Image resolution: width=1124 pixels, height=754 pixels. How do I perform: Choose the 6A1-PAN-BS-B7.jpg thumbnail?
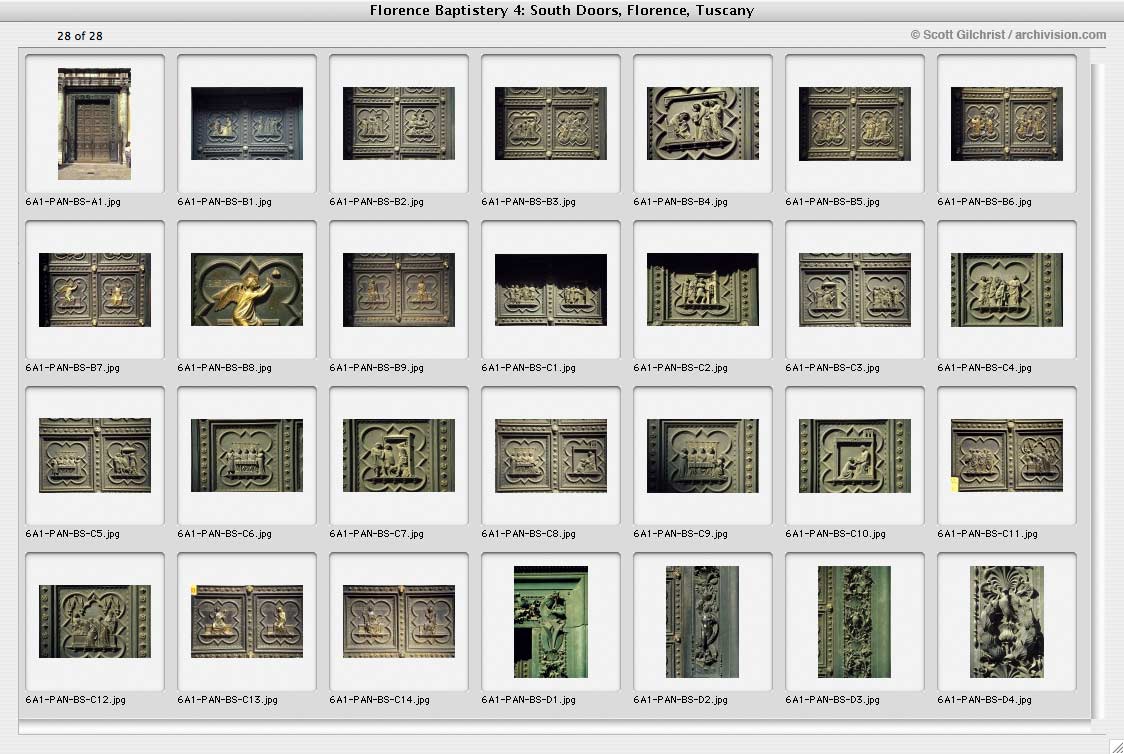95,290
